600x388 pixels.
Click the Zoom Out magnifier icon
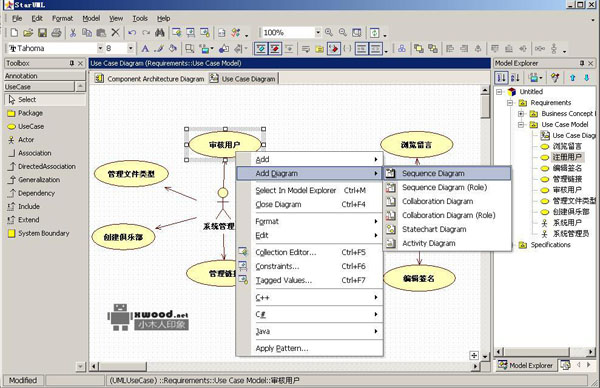(342, 33)
